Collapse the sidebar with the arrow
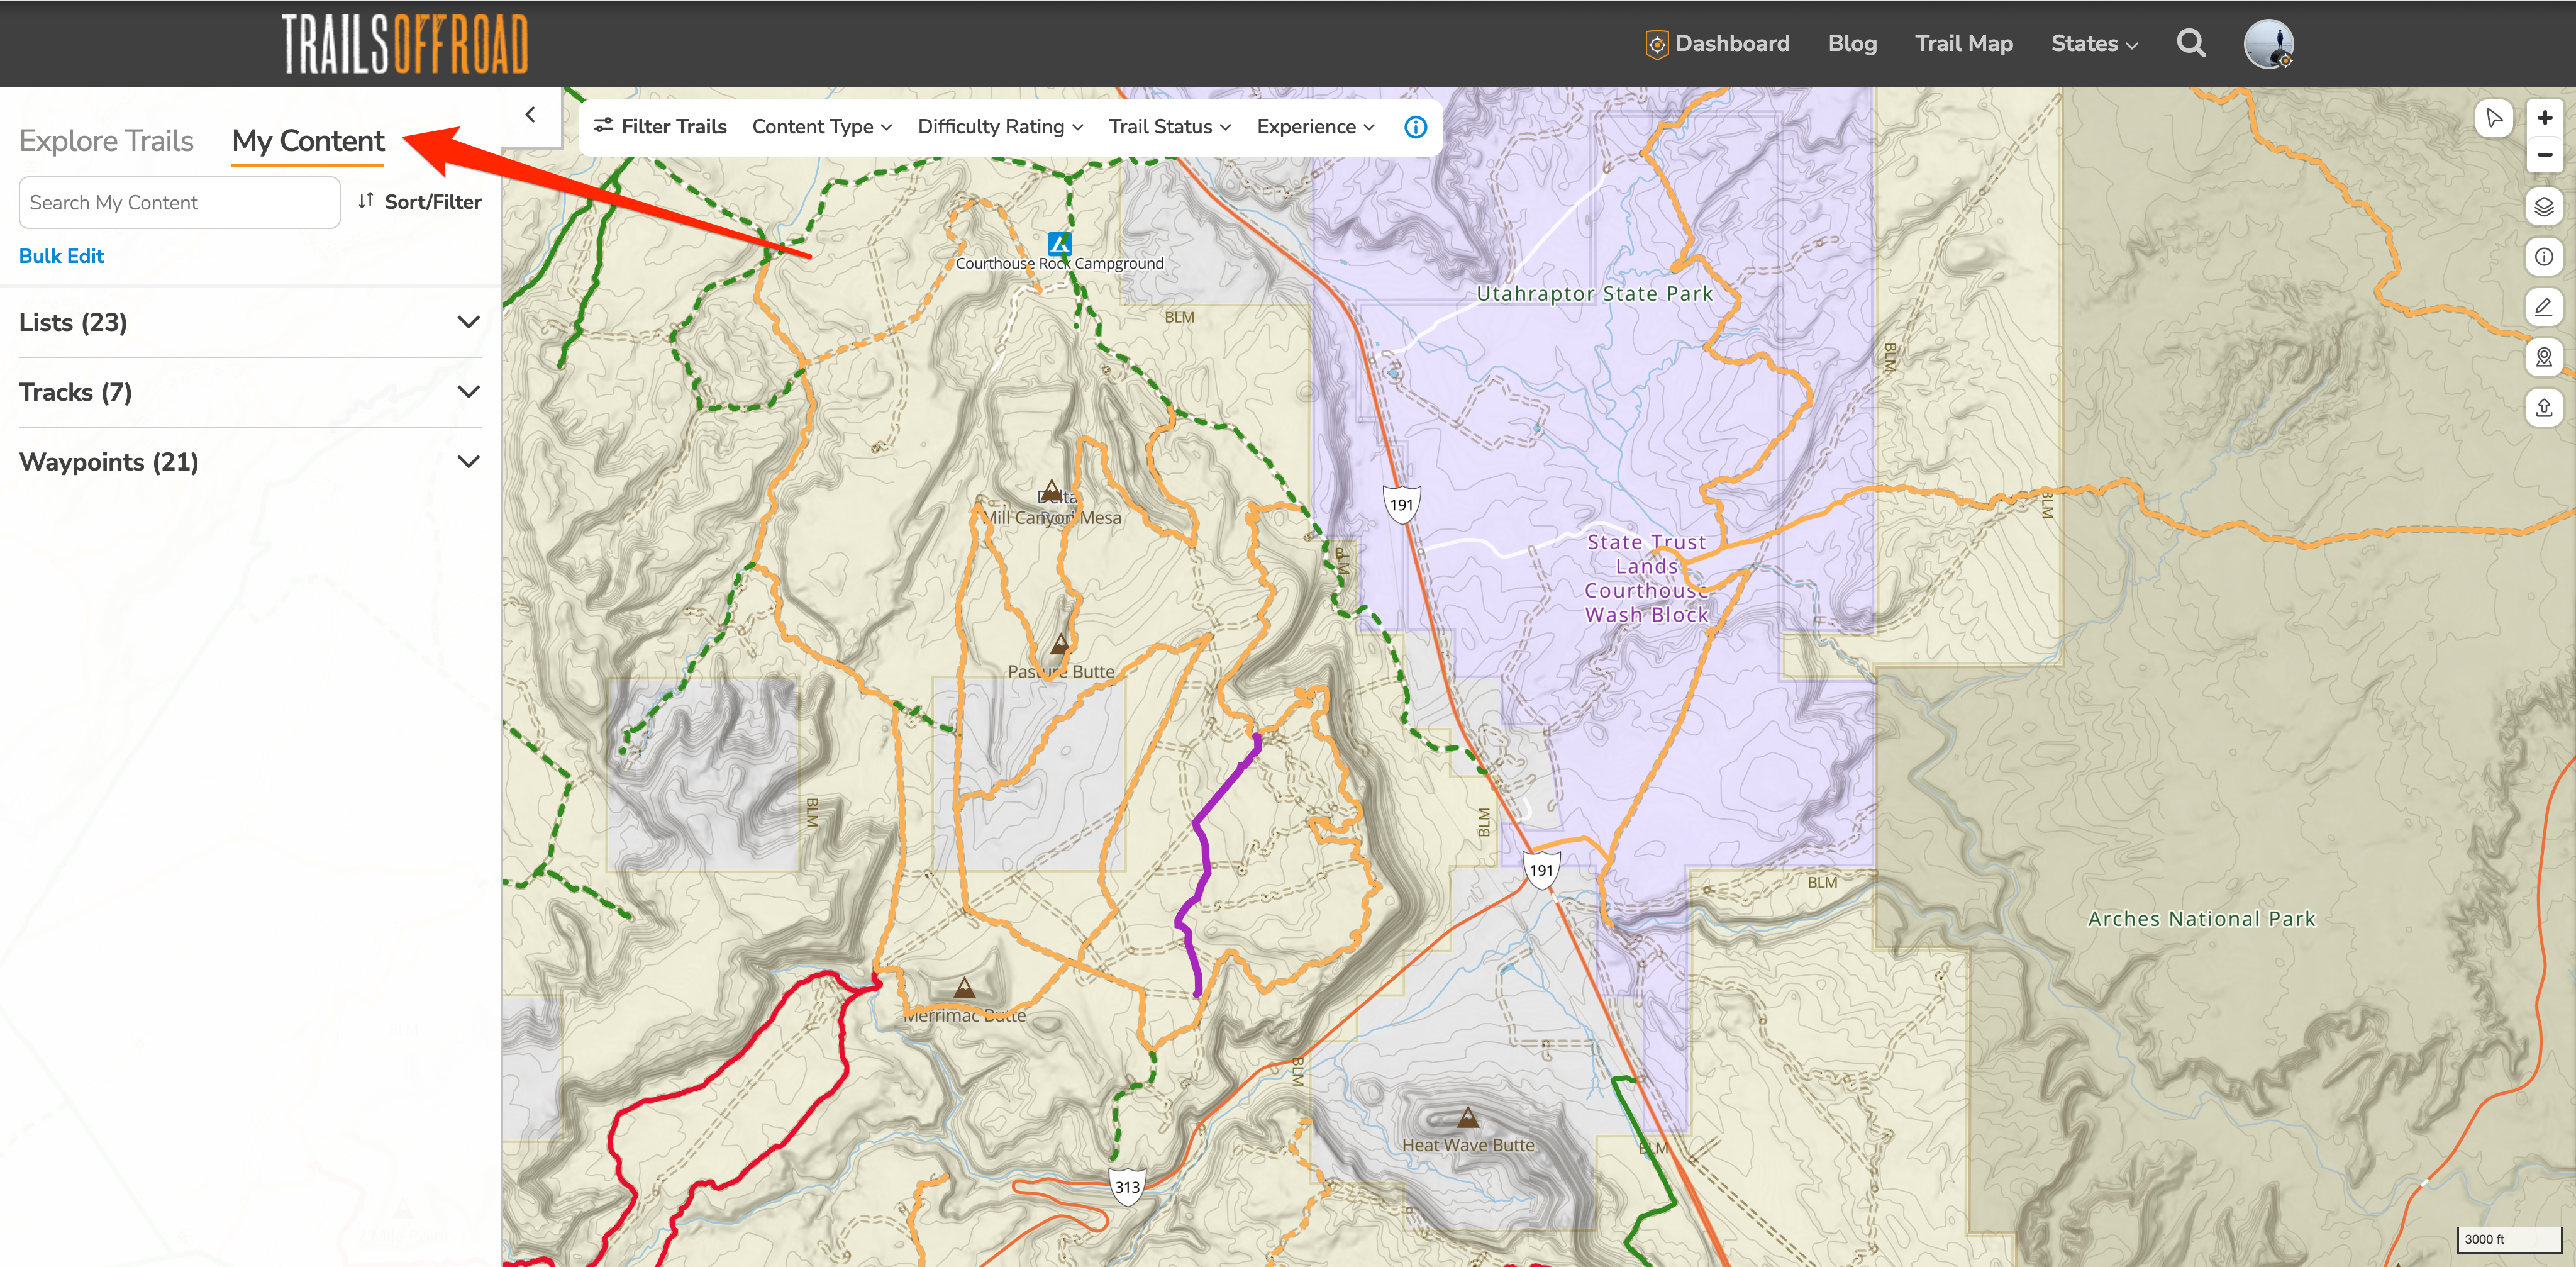 (x=530, y=115)
